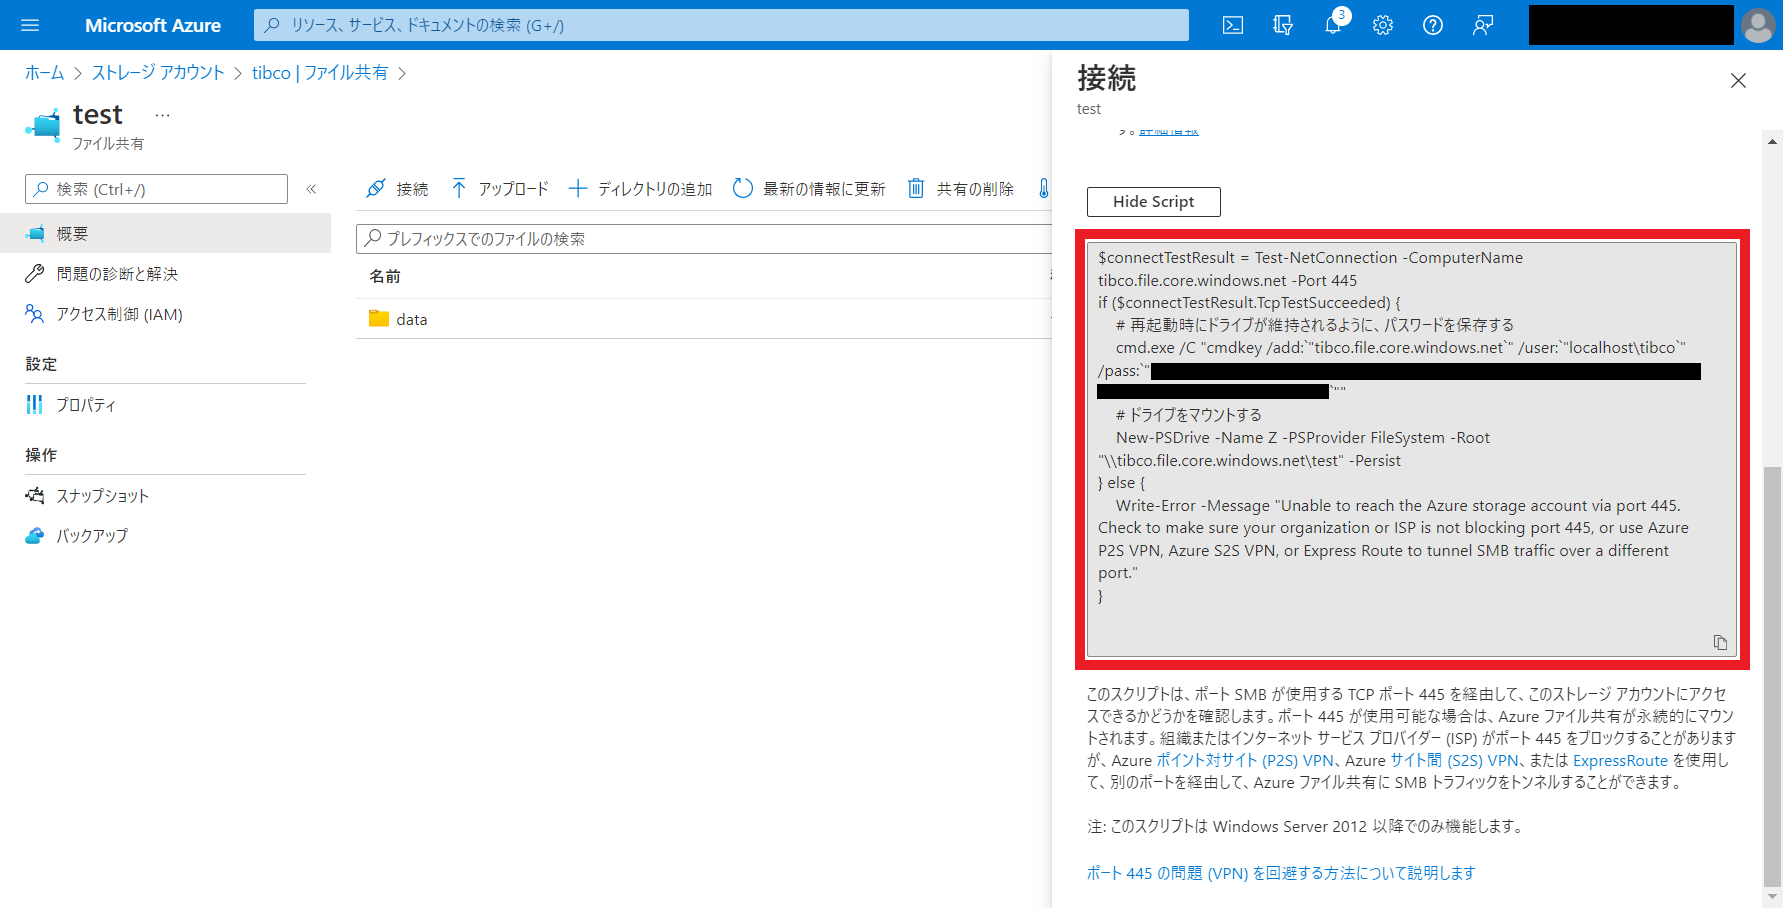Open the help question mark icon
Screen dimensions: 1783x908
click(x=1433, y=25)
